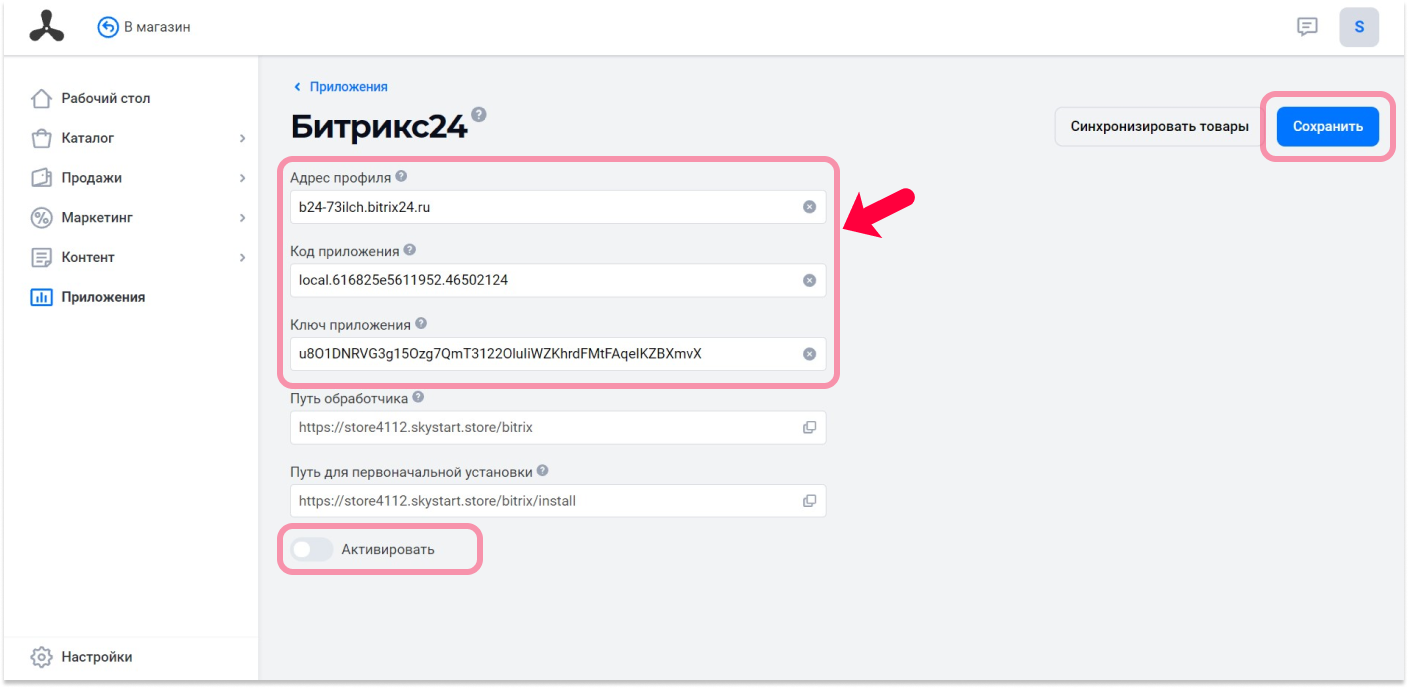Clear the Код приложения field
This screenshot has height=688, width=1408.
(x=810, y=280)
